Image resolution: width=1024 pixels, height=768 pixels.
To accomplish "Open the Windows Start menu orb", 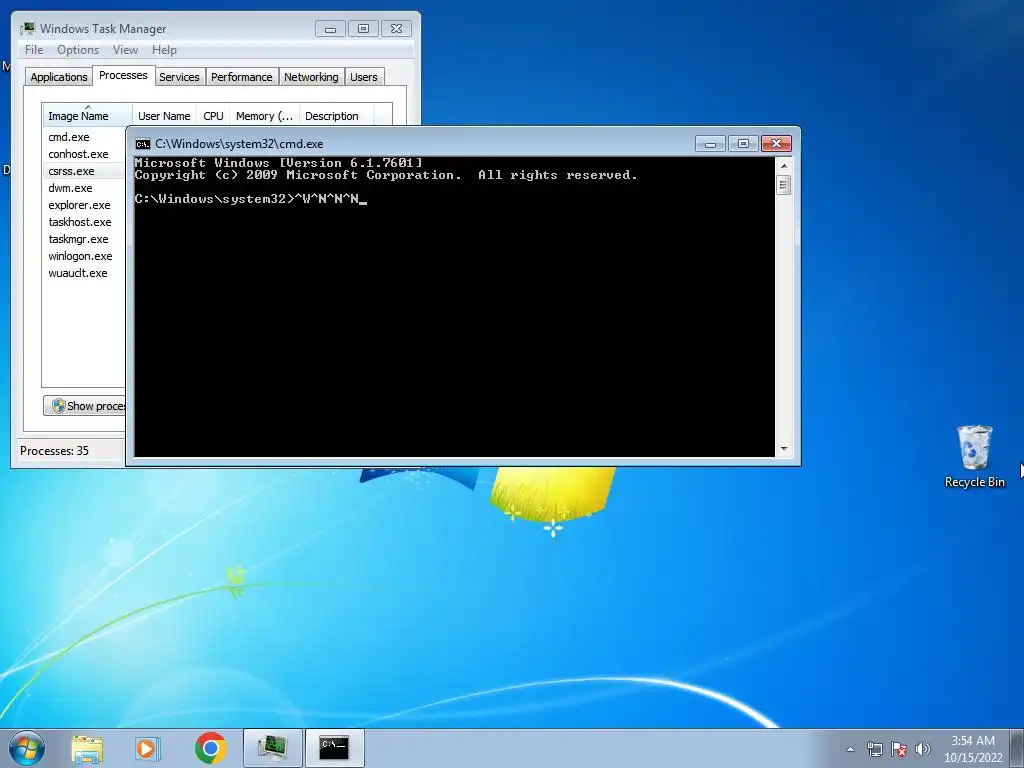I will coord(27,748).
